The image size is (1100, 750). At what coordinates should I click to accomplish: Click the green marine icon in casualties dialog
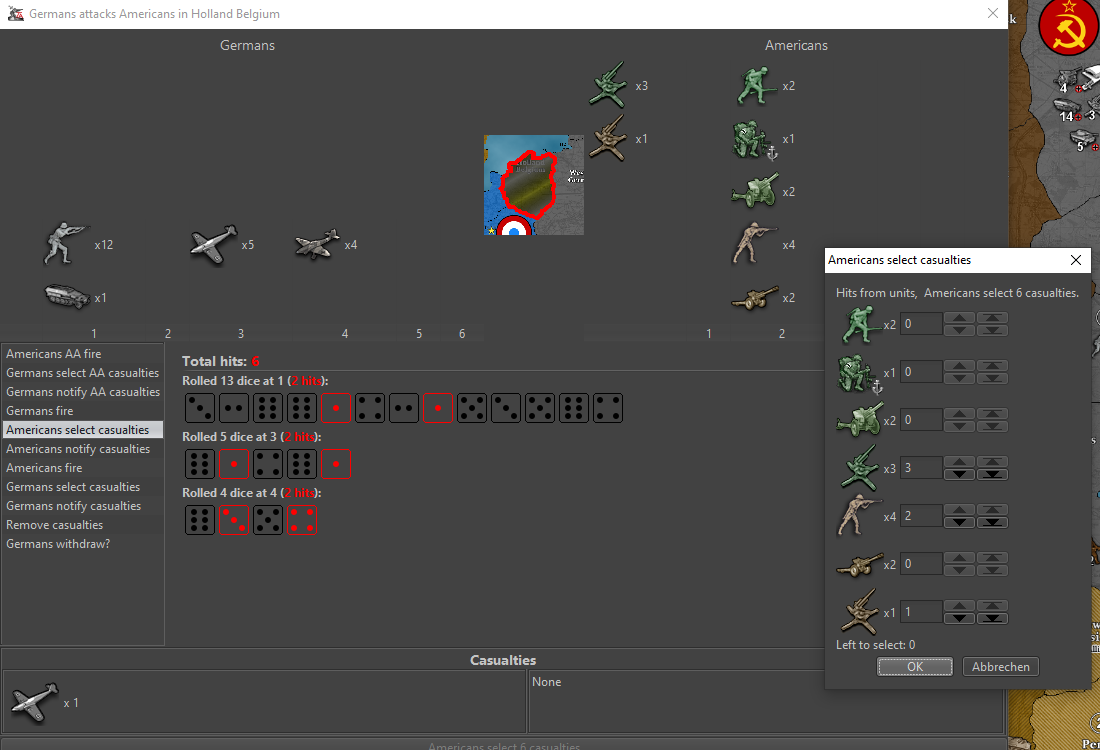(x=857, y=373)
